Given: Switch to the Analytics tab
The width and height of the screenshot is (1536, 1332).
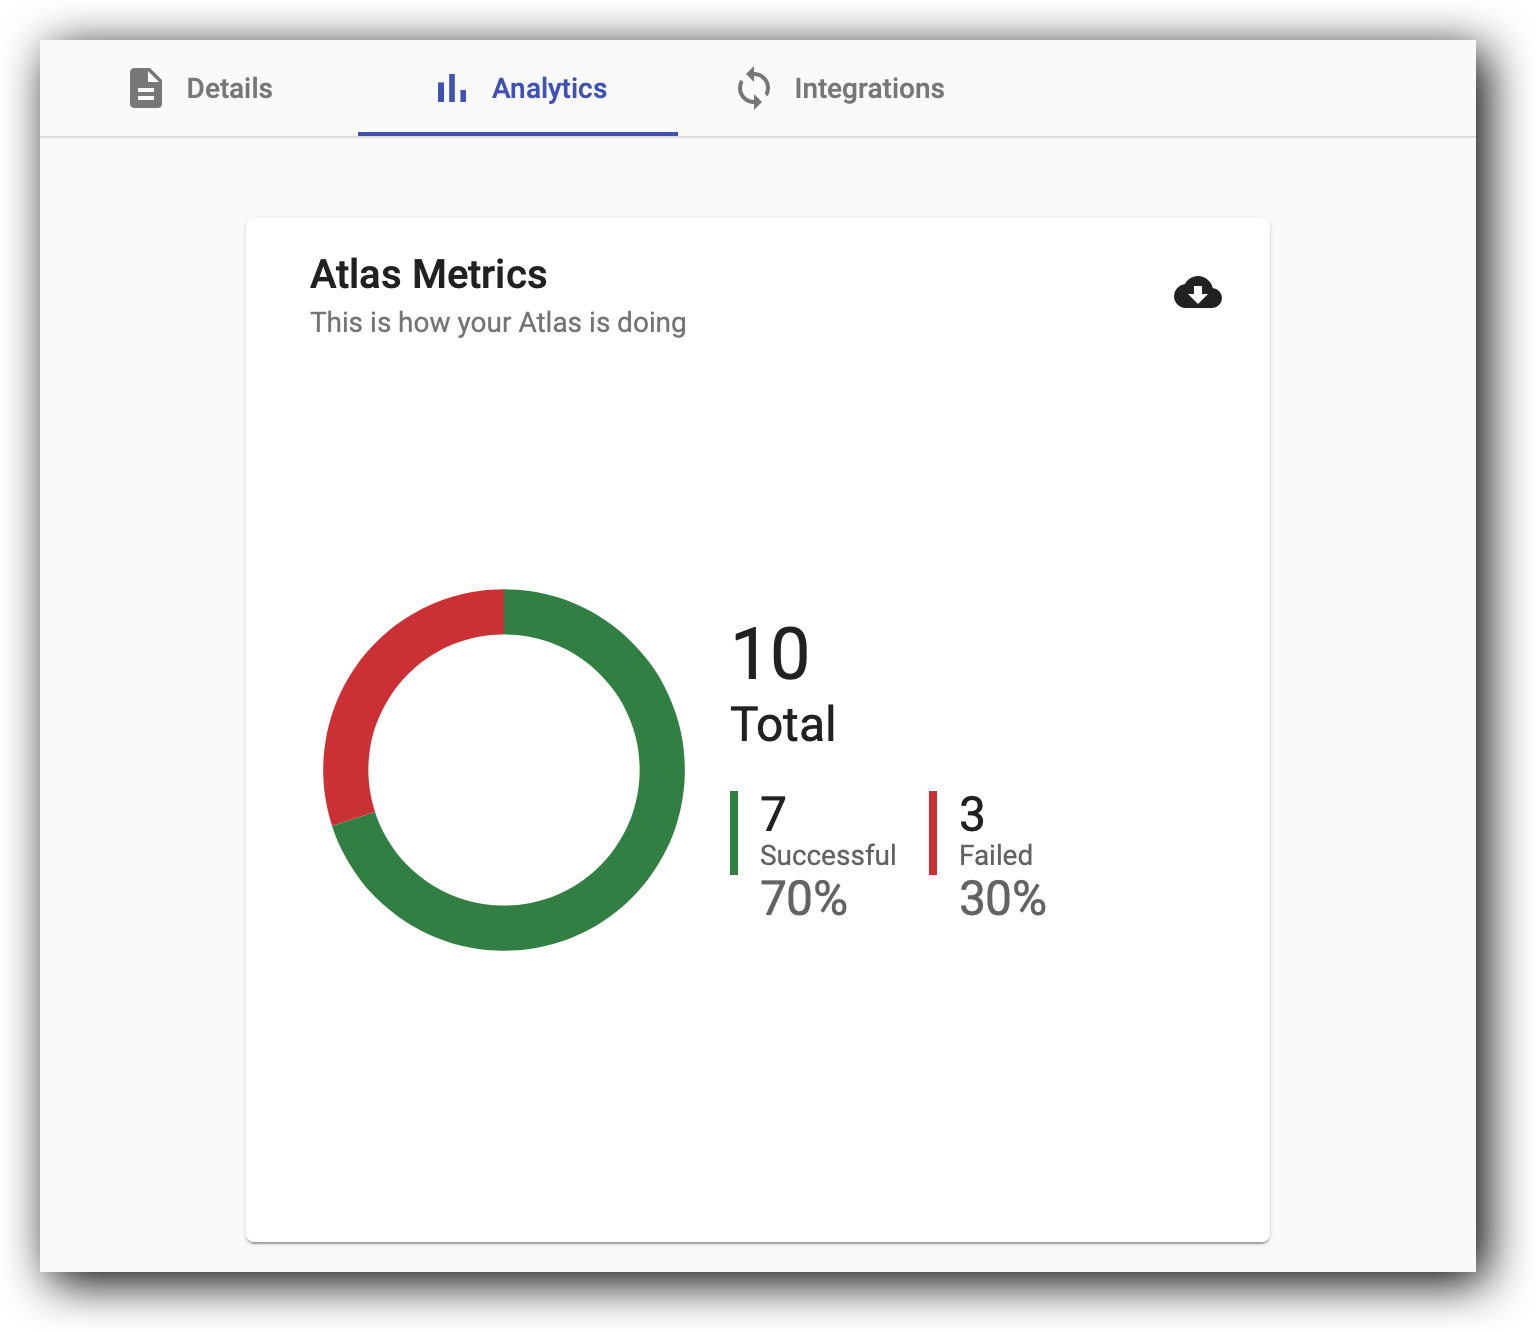Looking at the screenshot, I should (518, 88).
